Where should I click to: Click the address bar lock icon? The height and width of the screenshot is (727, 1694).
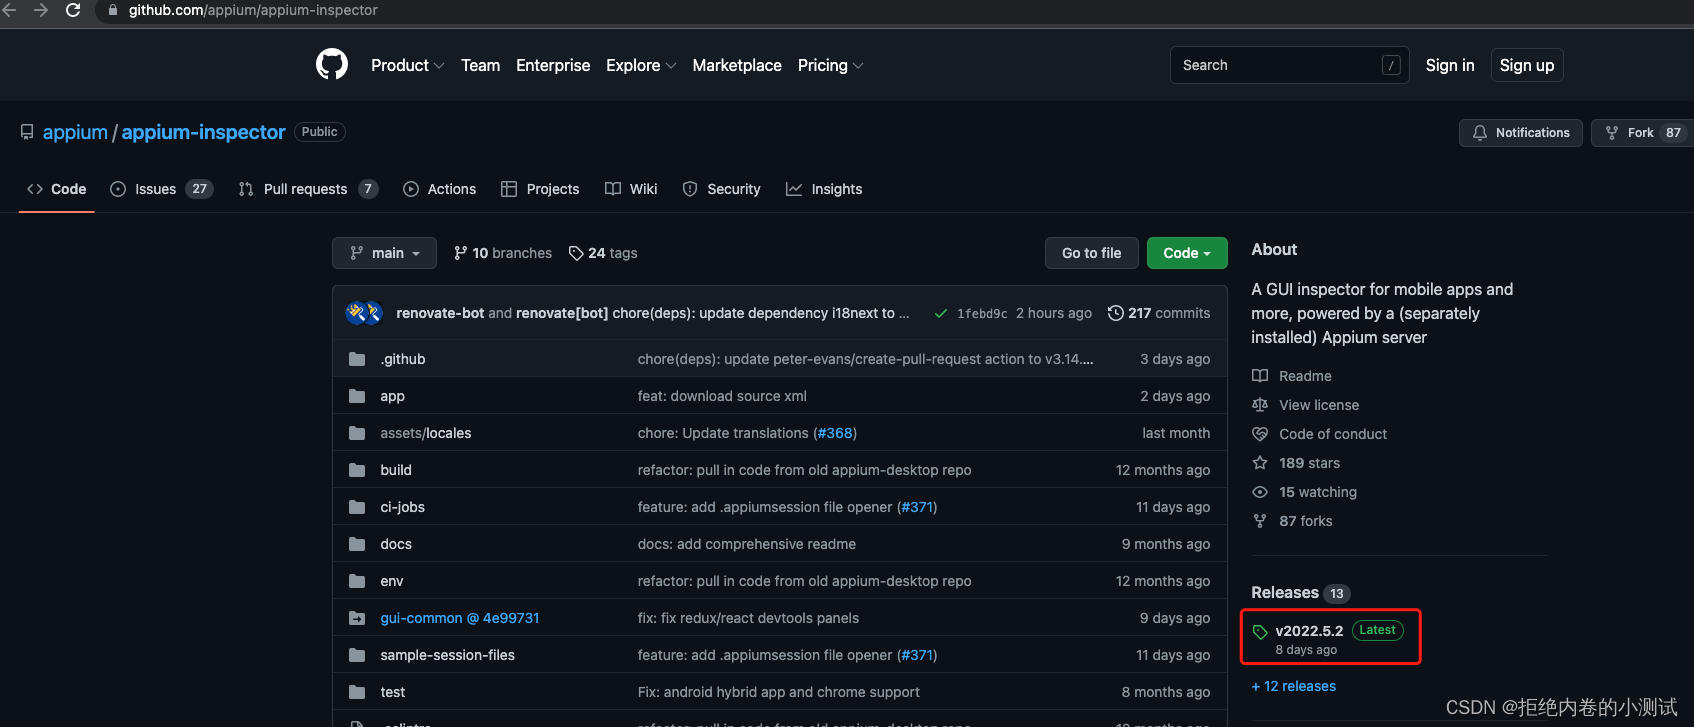tap(113, 10)
